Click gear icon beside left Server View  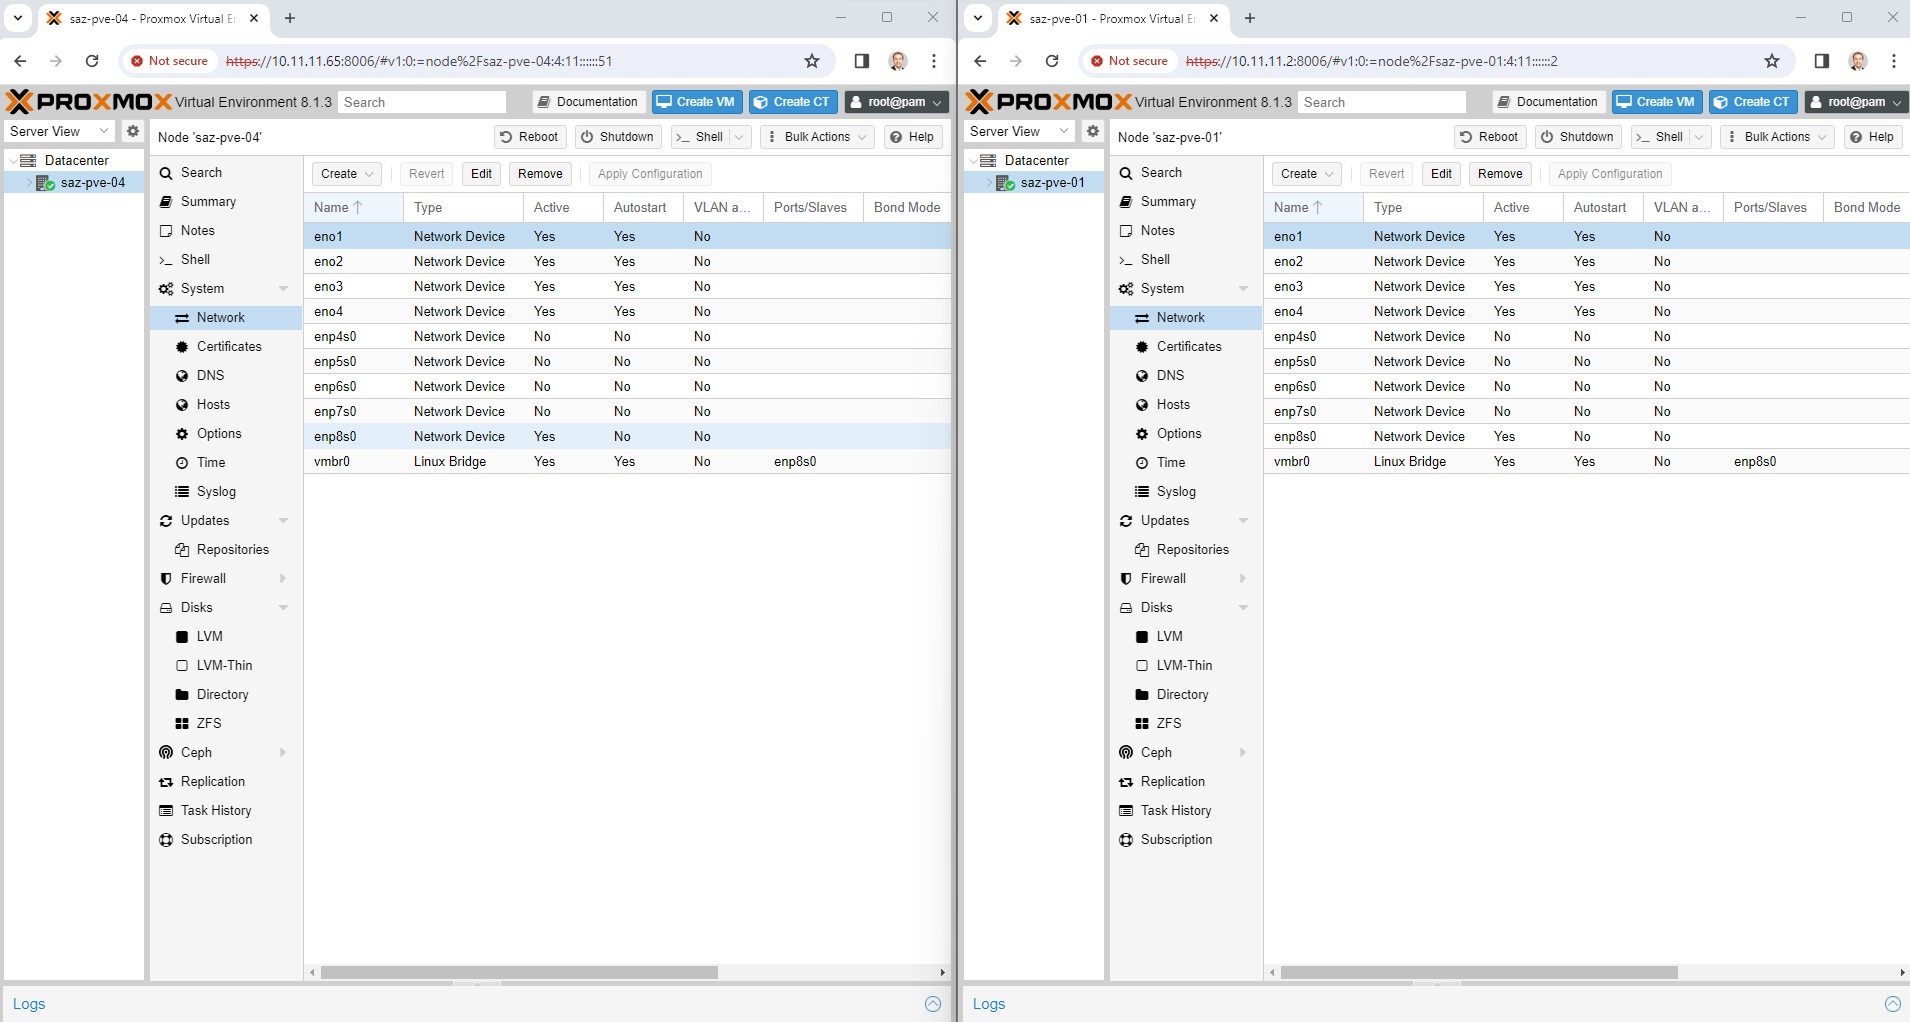[132, 131]
